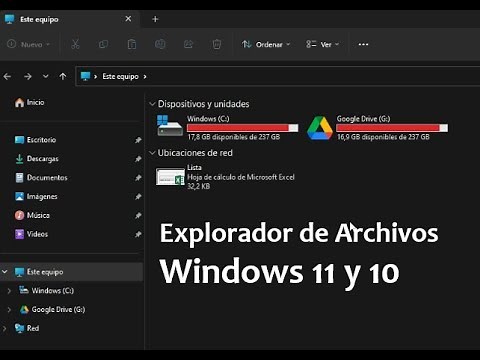Unpin Escritorio using its pin icon
This screenshot has height=360, width=480.
(138, 140)
